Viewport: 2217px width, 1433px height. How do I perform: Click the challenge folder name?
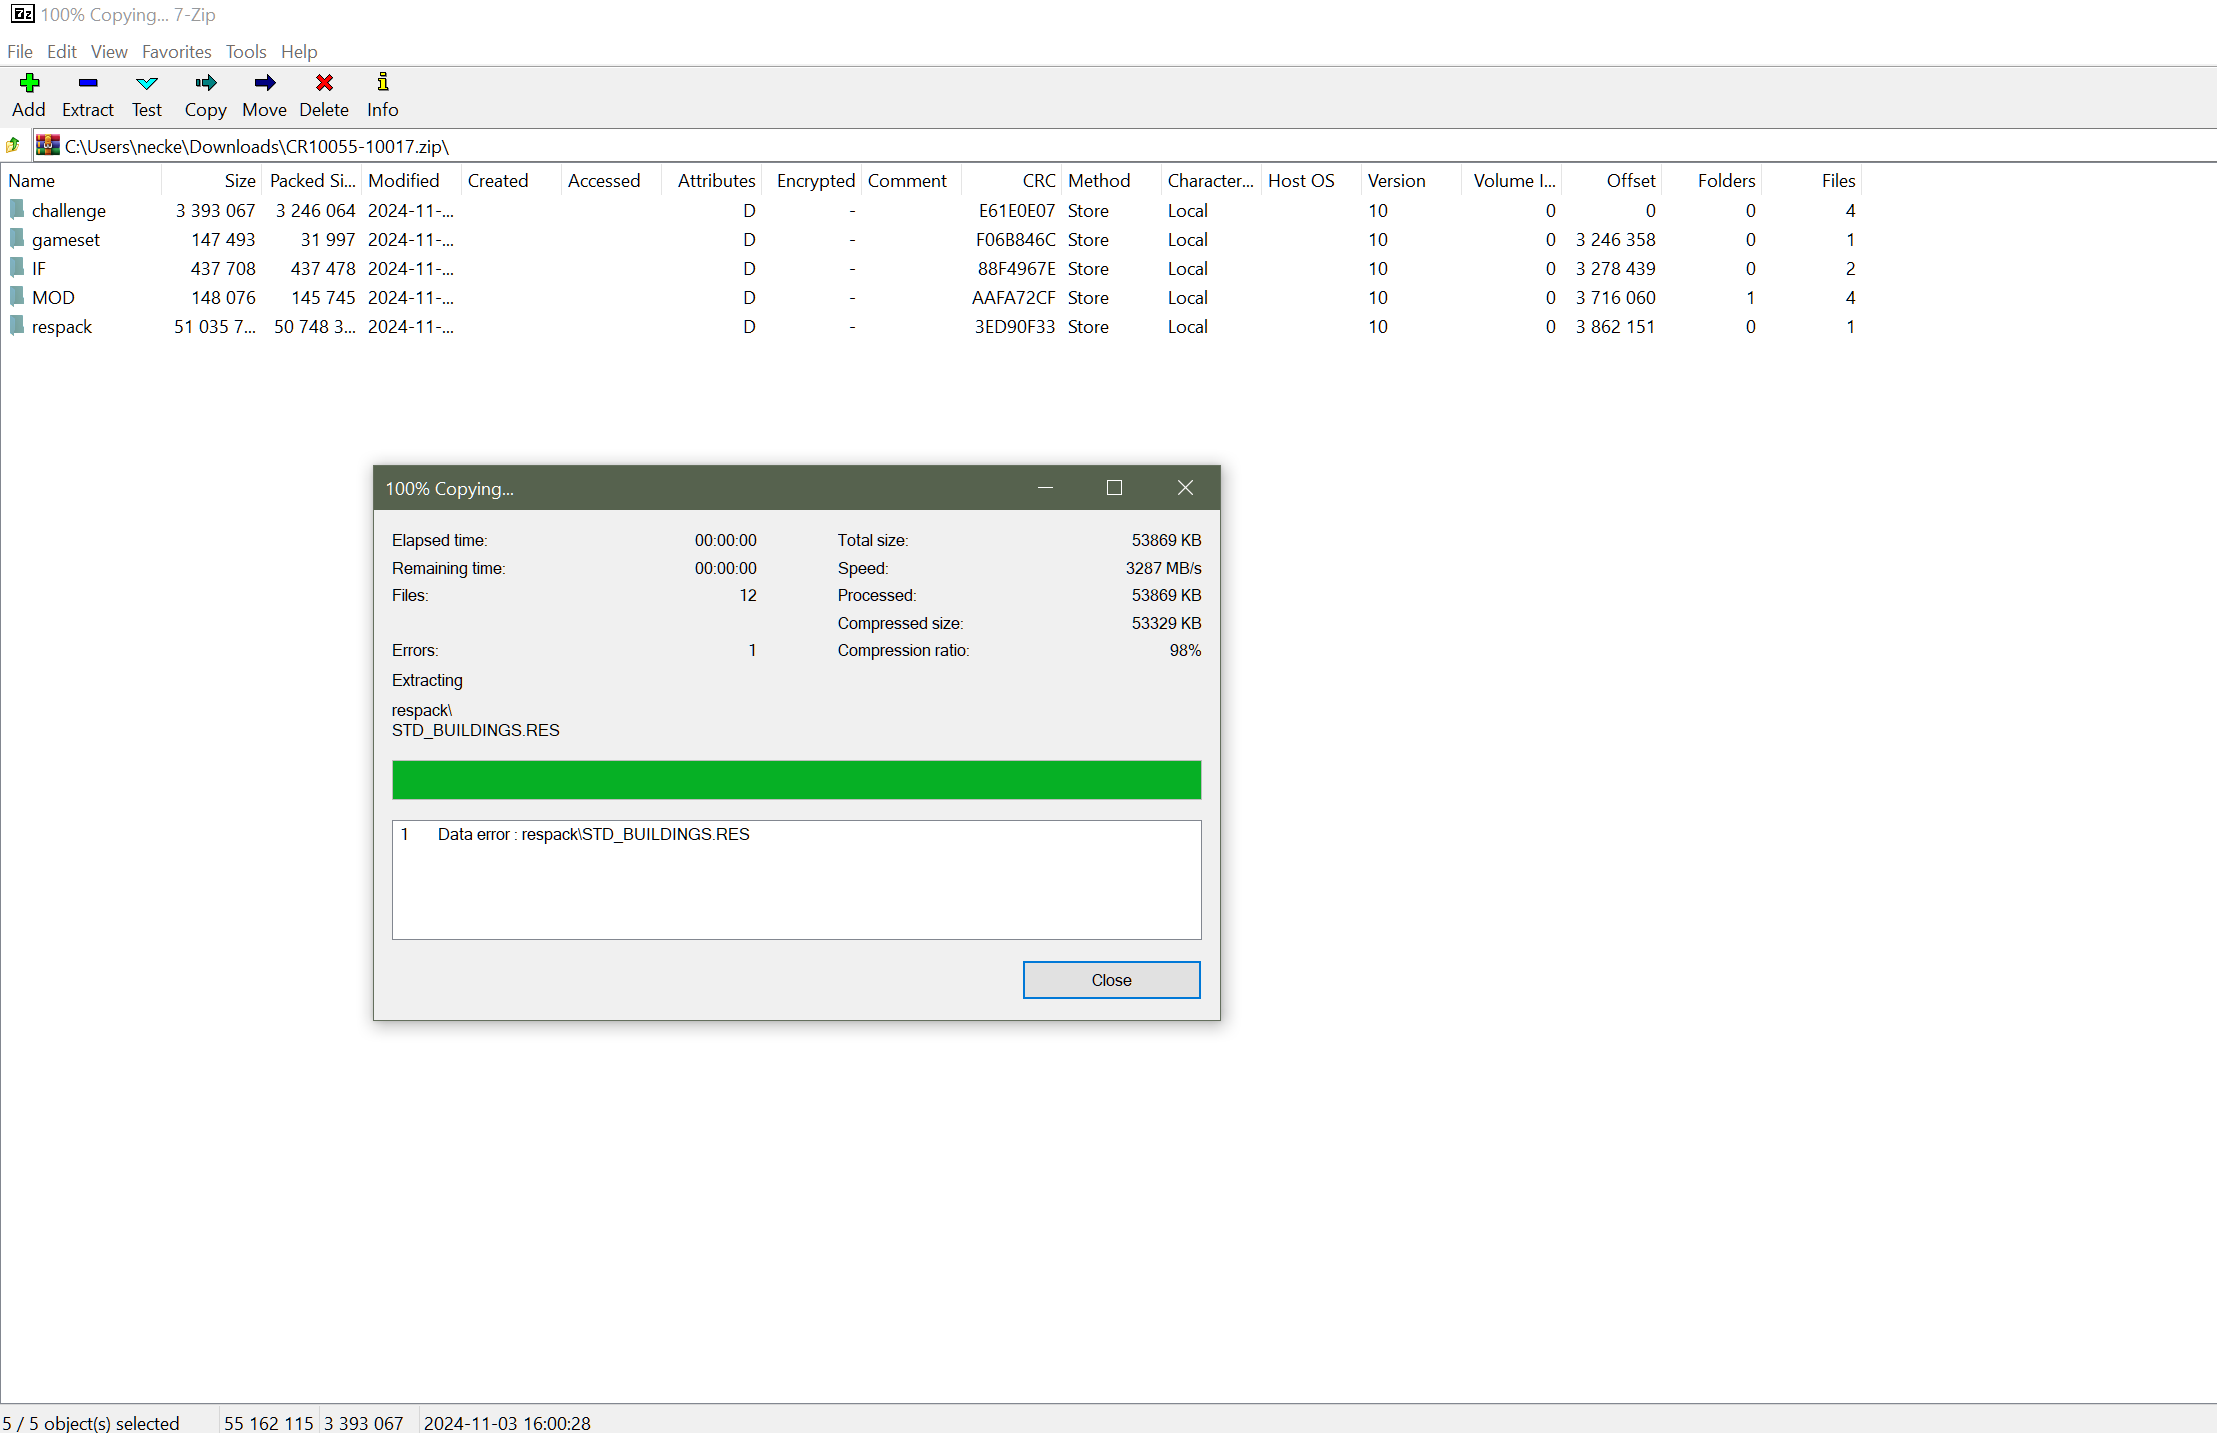69,210
